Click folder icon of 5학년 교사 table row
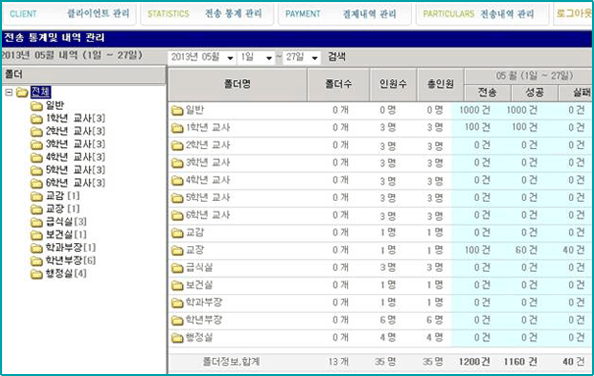 pos(177,198)
